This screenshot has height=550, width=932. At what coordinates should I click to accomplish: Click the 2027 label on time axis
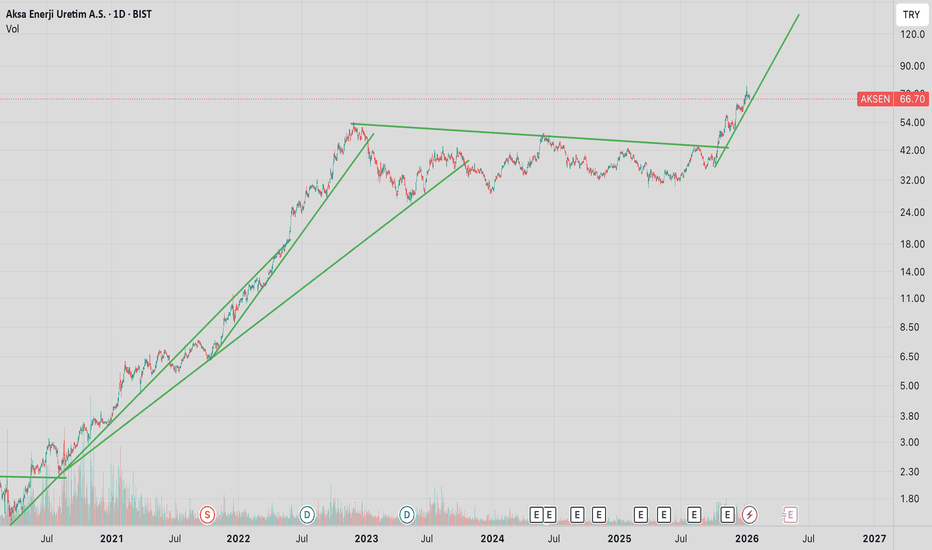coord(874,539)
